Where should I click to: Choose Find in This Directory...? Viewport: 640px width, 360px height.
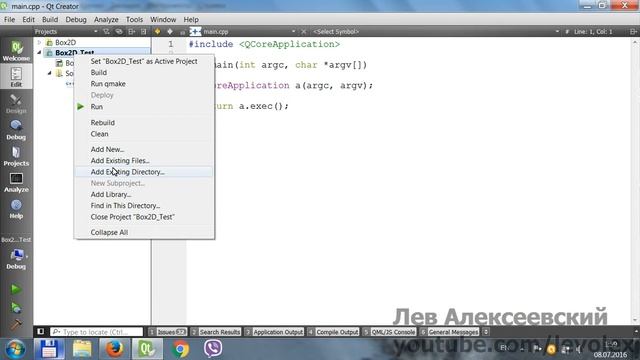coord(144,206)
